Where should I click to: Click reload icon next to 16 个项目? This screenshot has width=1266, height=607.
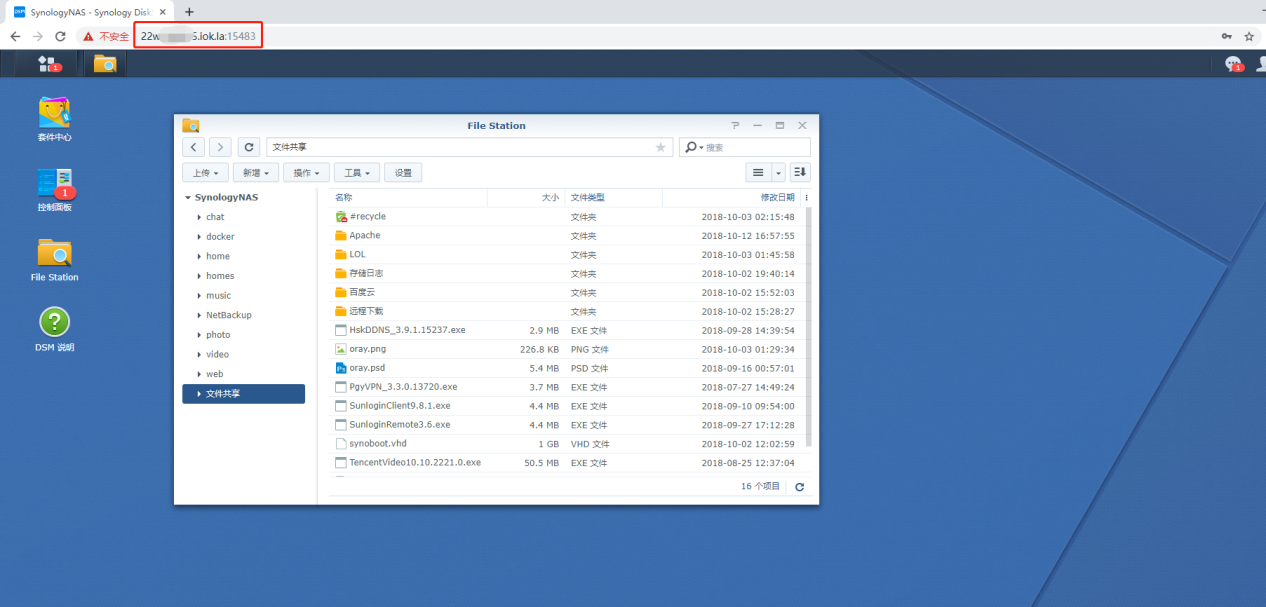click(x=799, y=487)
